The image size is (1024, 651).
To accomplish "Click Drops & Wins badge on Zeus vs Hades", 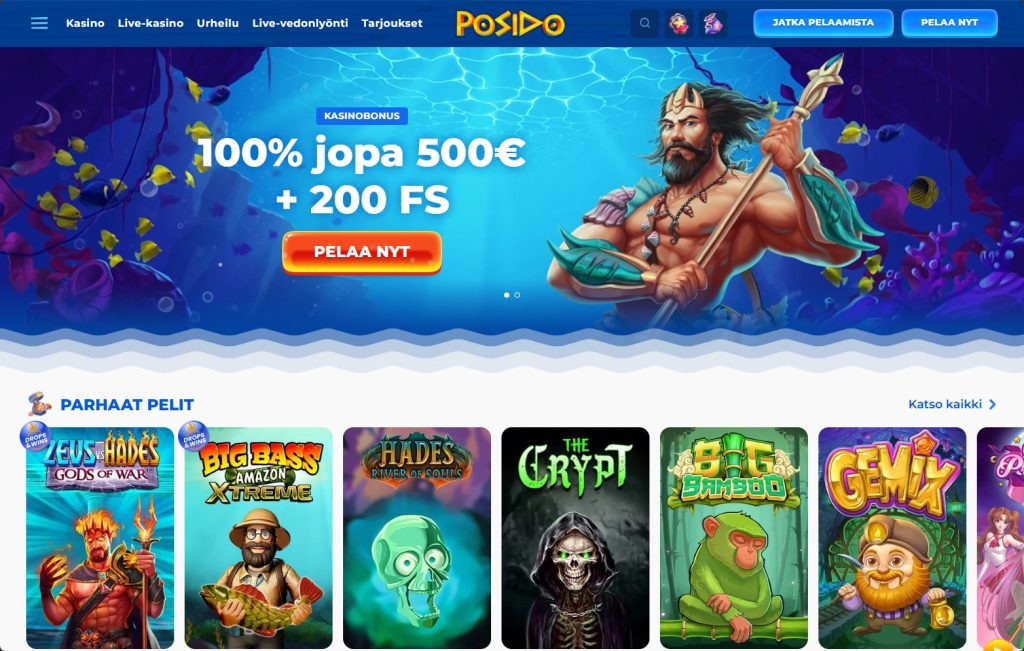I will (x=34, y=436).
